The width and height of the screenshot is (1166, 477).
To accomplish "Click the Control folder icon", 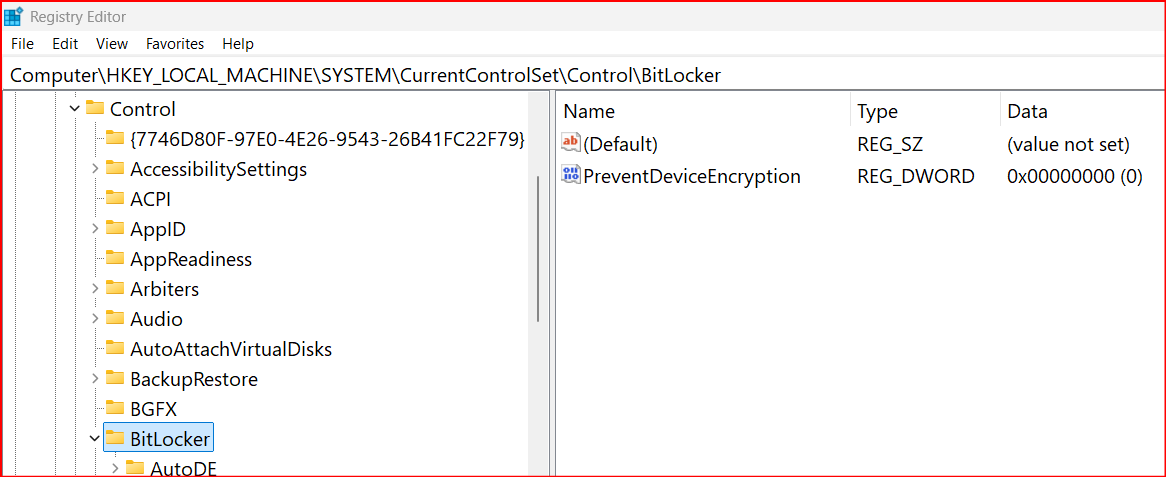I will (x=95, y=109).
